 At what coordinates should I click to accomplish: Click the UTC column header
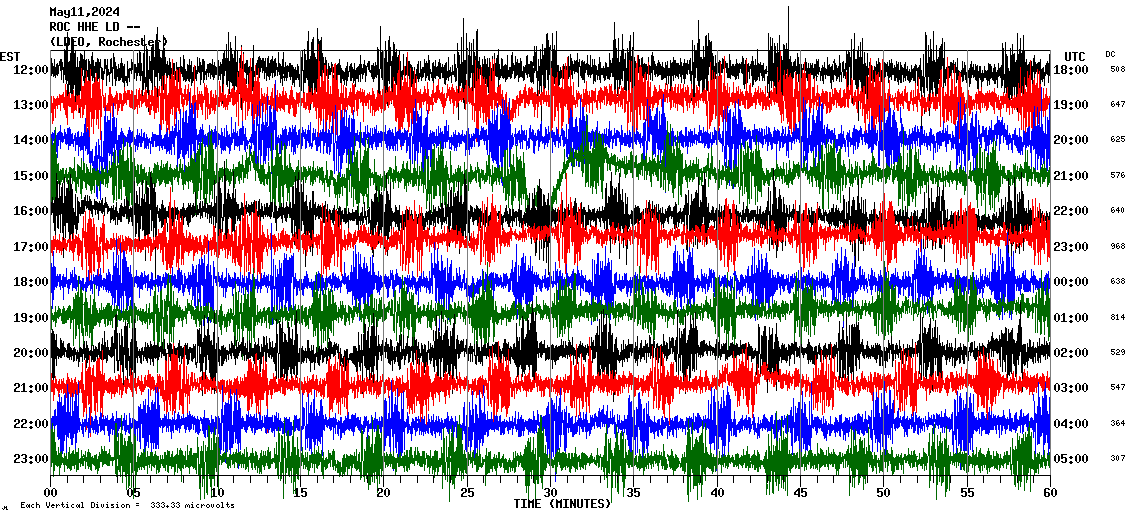[x=1074, y=56]
